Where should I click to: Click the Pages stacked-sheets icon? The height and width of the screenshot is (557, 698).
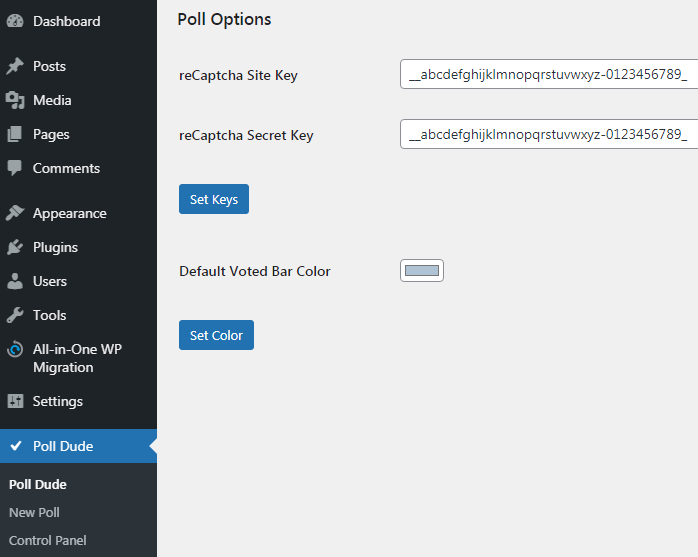click(15, 134)
